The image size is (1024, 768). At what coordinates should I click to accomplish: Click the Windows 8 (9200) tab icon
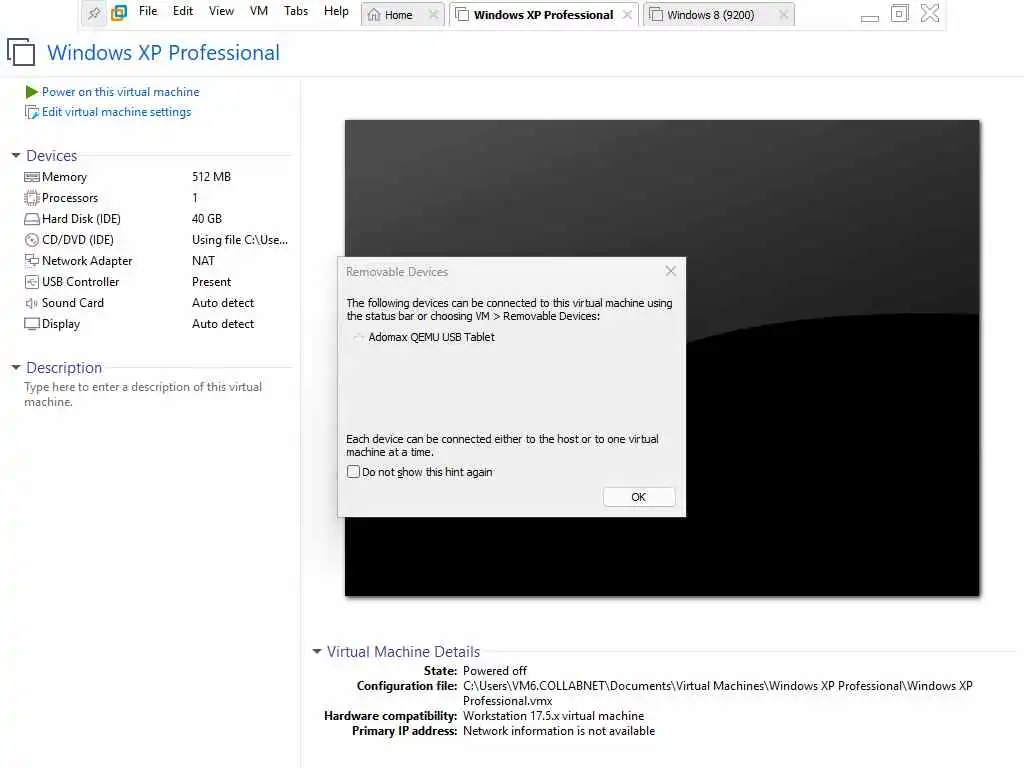click(656, 15)
